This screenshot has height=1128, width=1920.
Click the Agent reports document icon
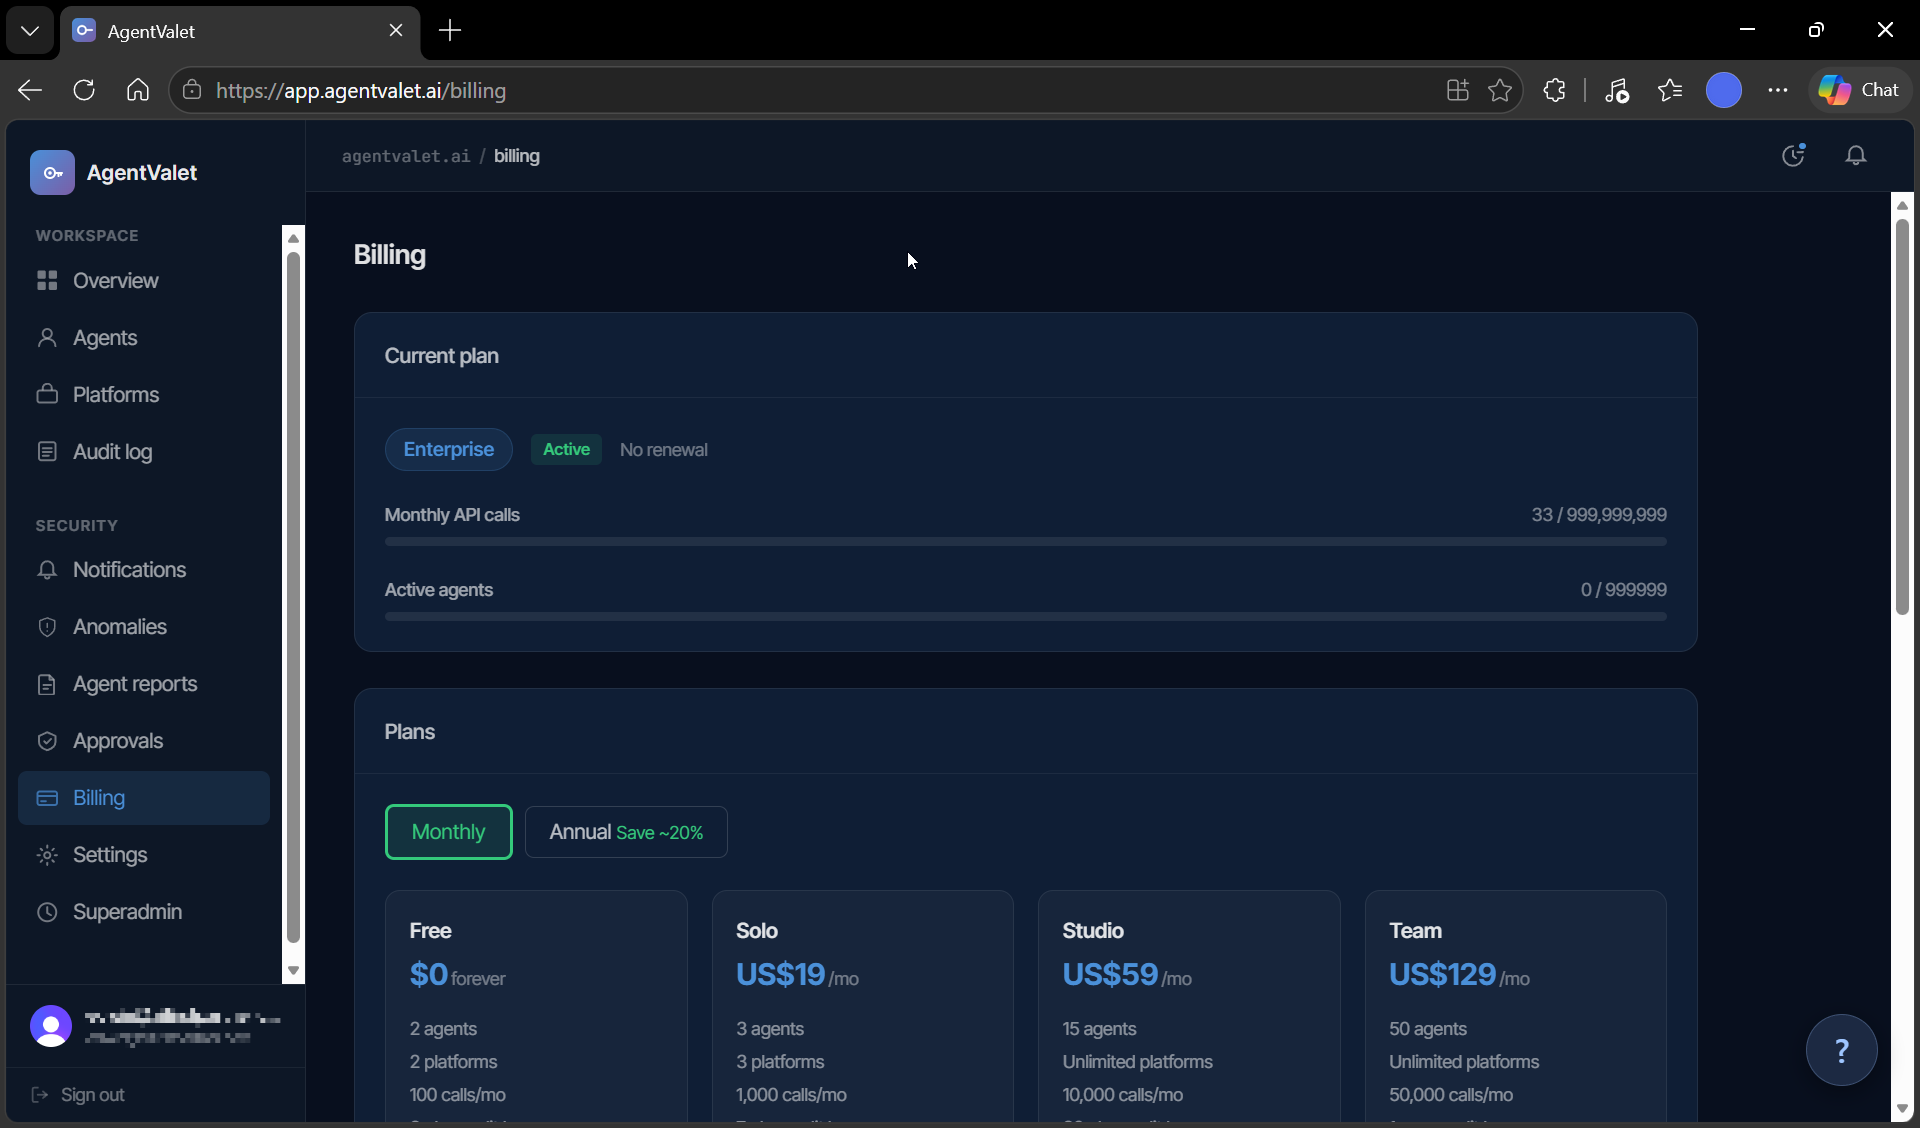pos(47,684)
